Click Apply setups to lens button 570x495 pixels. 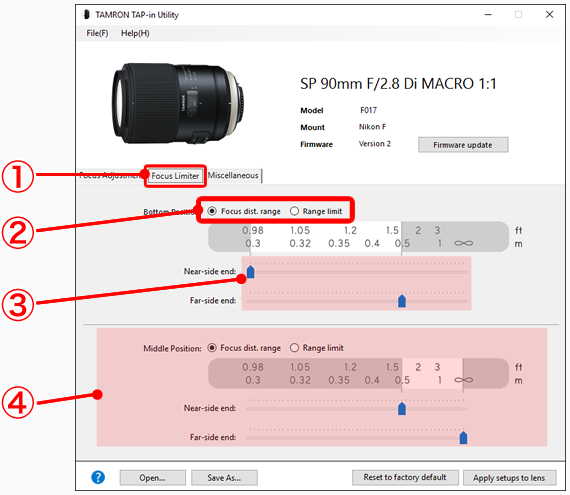click(x=510, y=478)
